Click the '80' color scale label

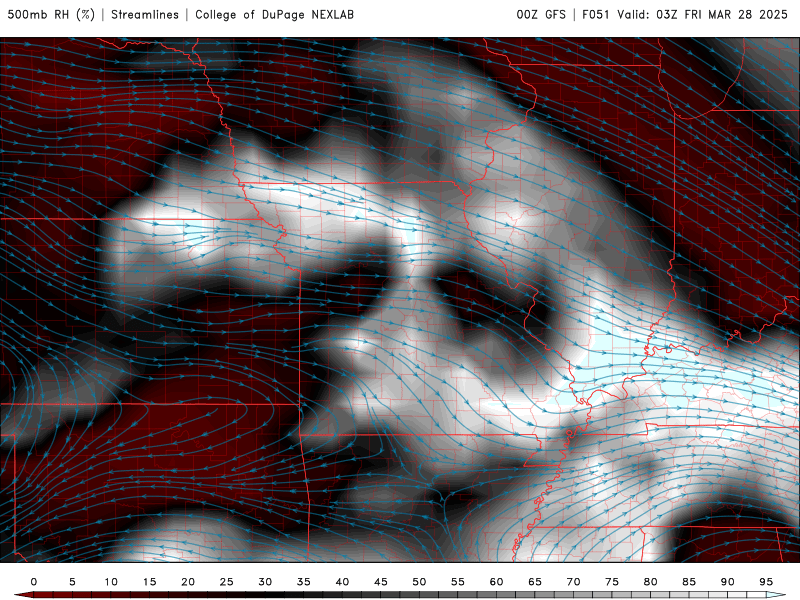tap(650, 582)
